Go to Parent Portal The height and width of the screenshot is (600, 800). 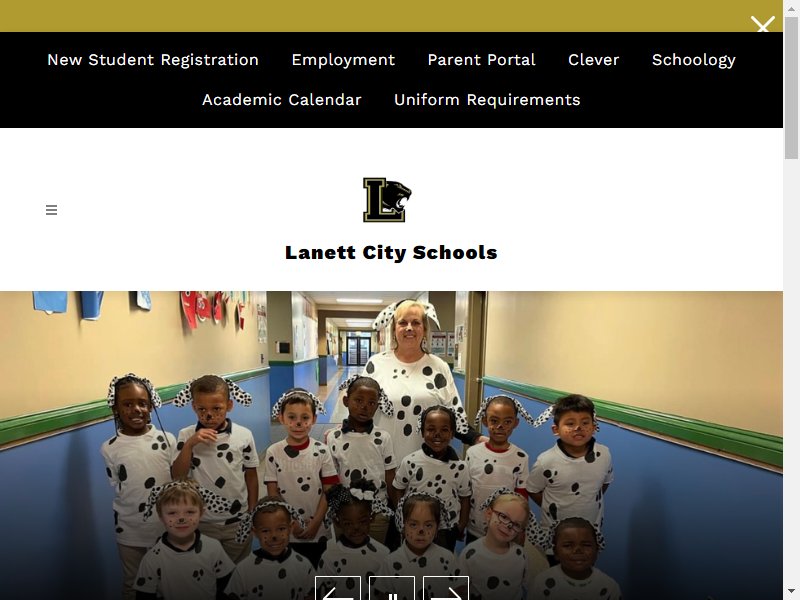[x=482, y=60]
